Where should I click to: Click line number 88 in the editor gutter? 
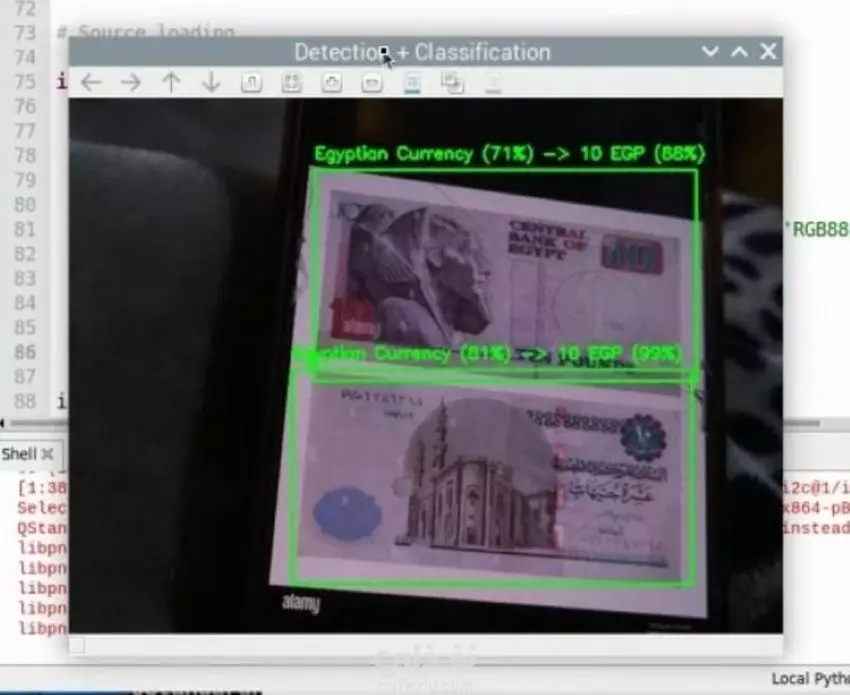click(x=25, y=401)
